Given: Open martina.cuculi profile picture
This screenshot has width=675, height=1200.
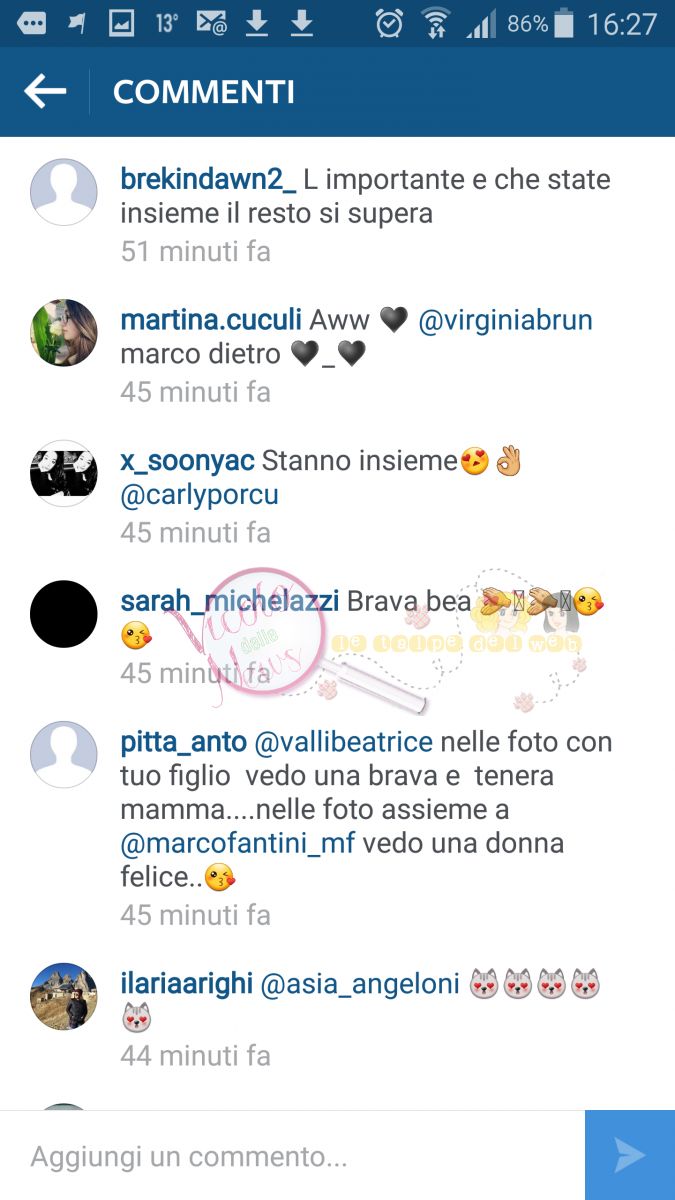Looking at the screenshot, I should tap(63, 332).
